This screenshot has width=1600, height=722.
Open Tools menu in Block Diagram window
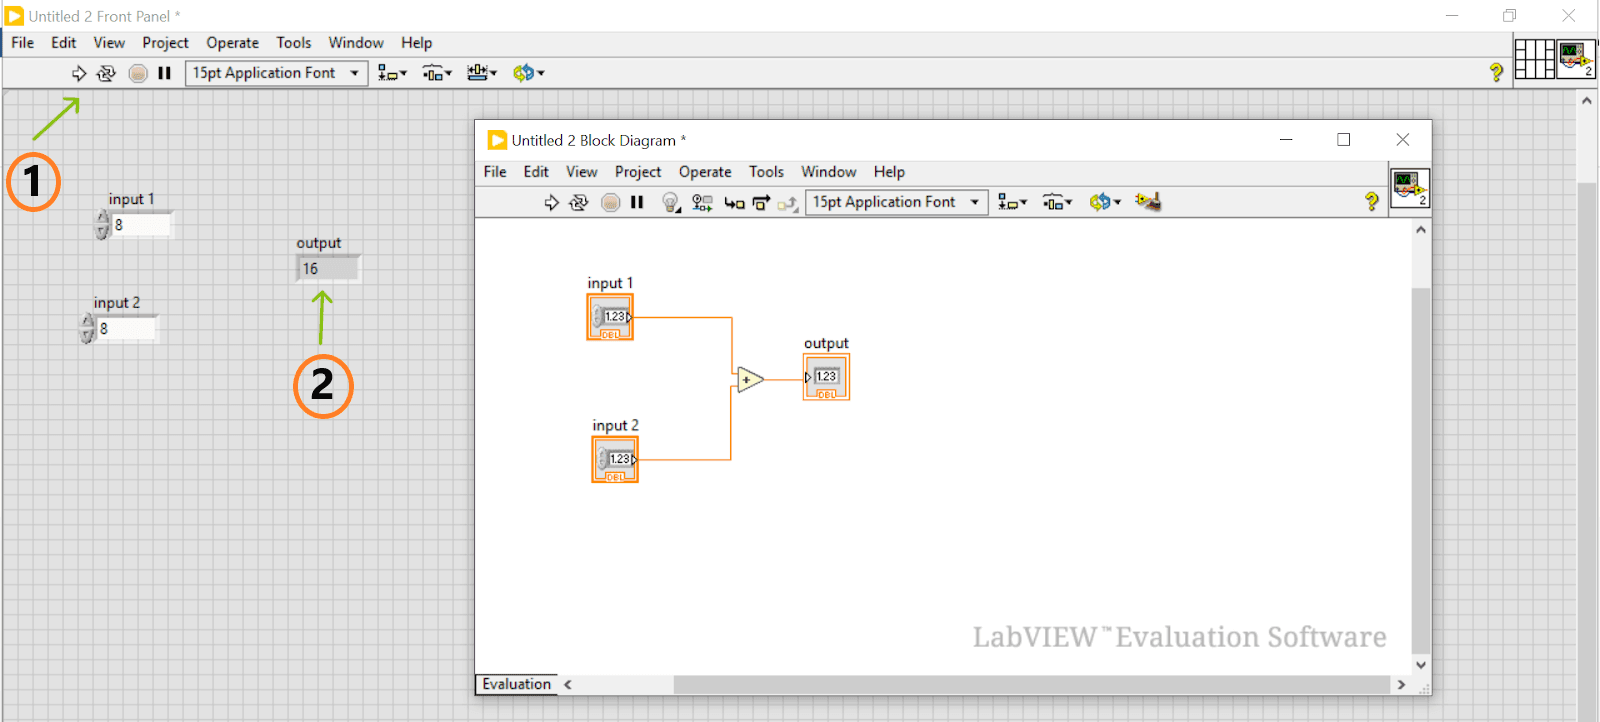click(766, 172)
